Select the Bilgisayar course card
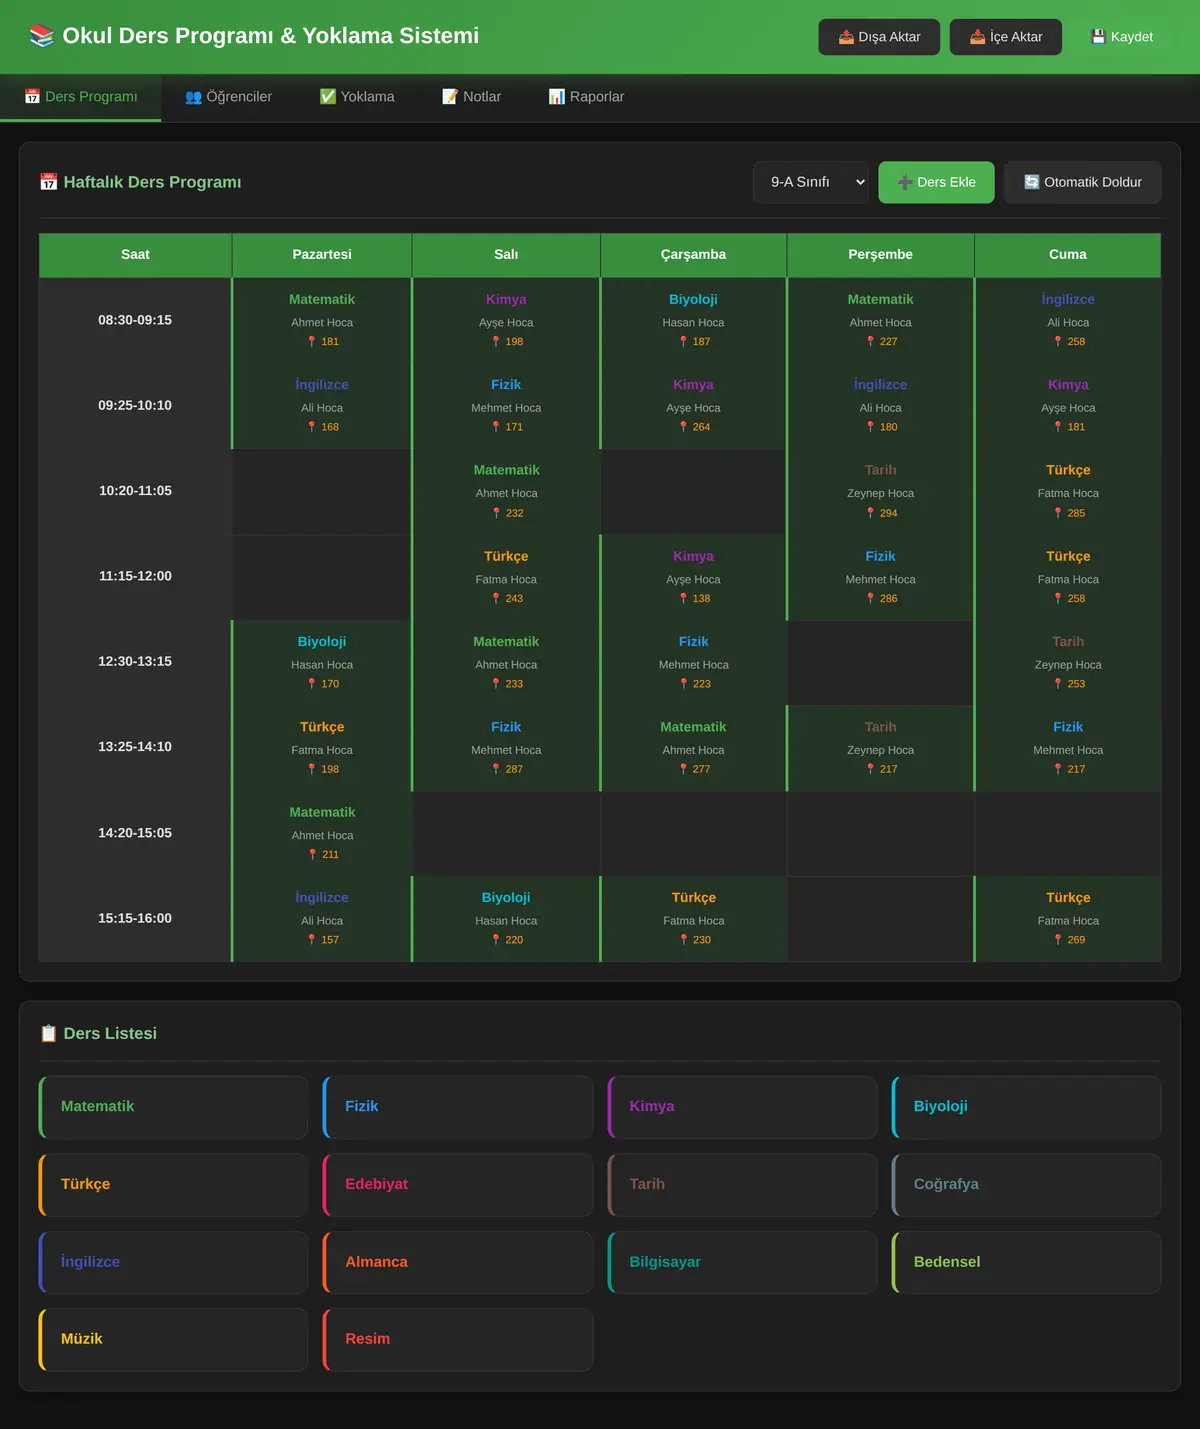 click(742, 1262)
